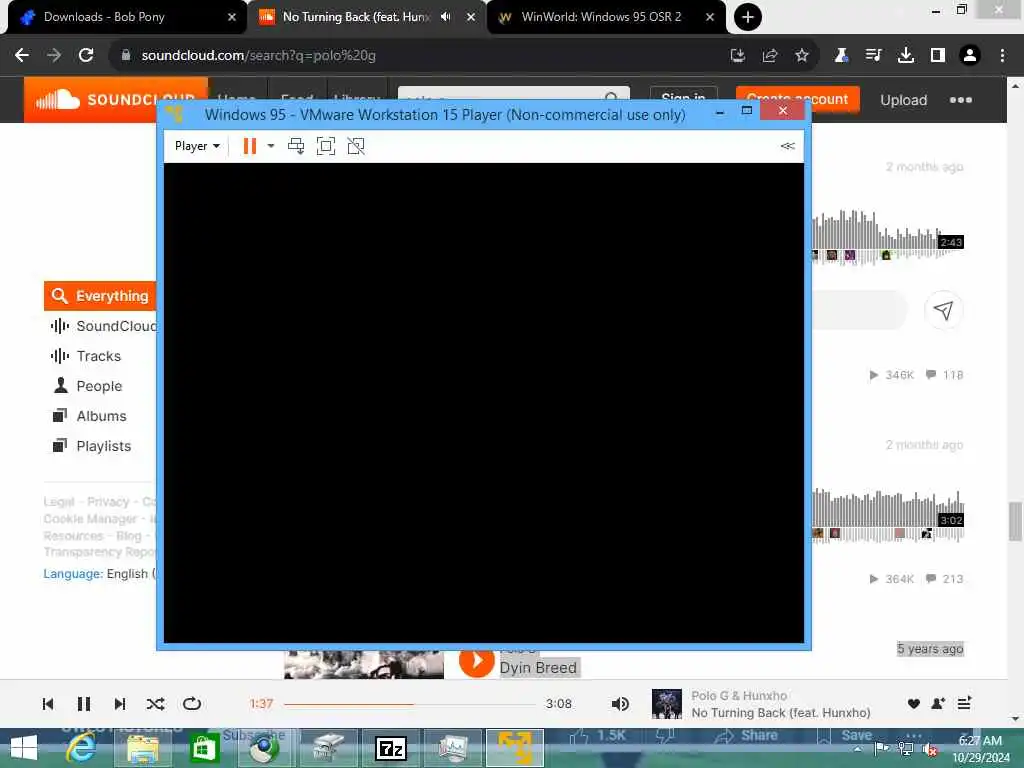This screenshot has width=1024, height=768.
Task: Collapse the VMware toolbar with the double chevron
Action: 788,146
